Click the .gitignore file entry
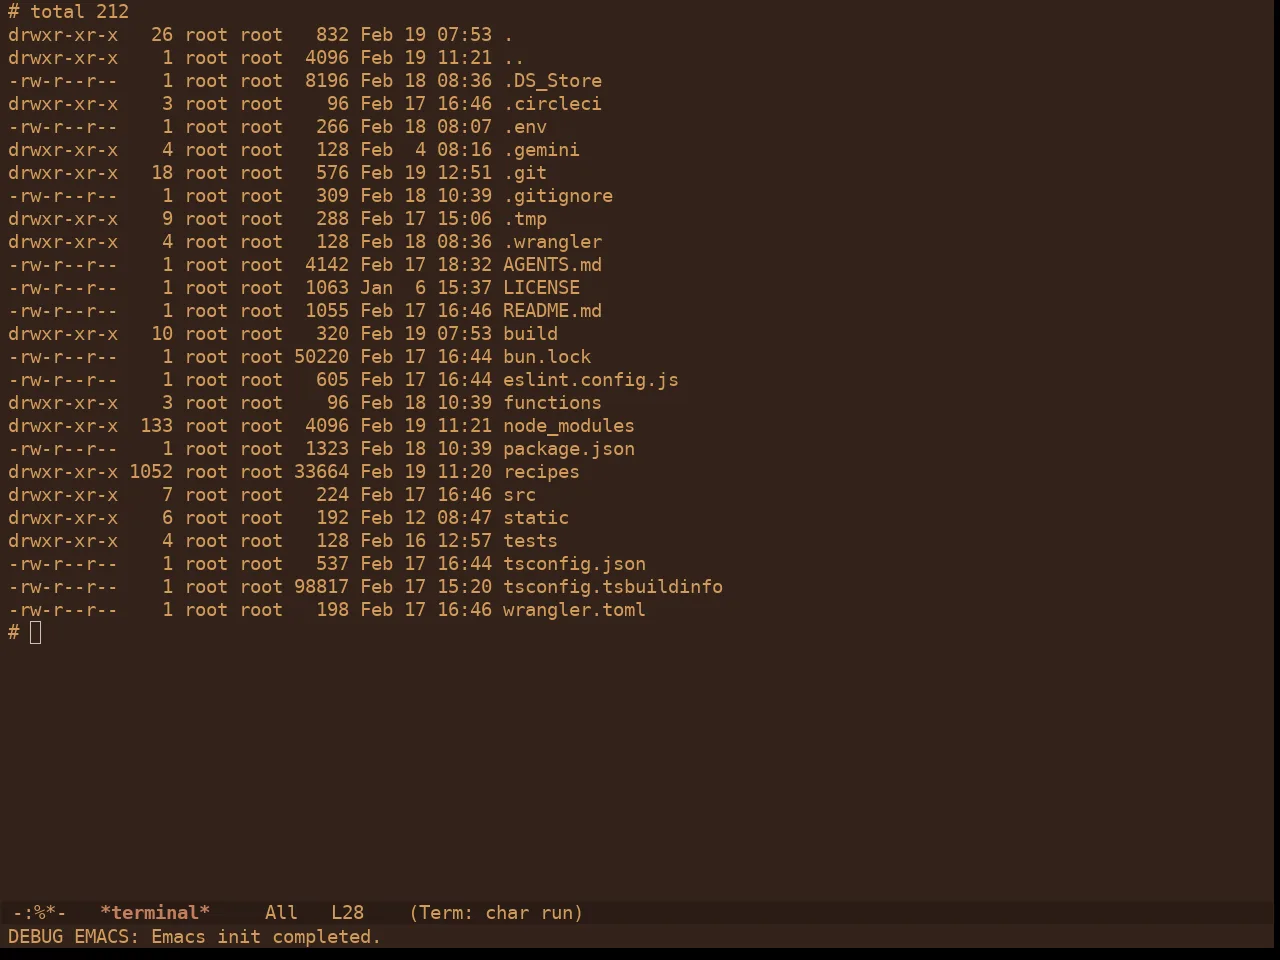Screen dimensions: 1280x960 (x=558, y=196)
